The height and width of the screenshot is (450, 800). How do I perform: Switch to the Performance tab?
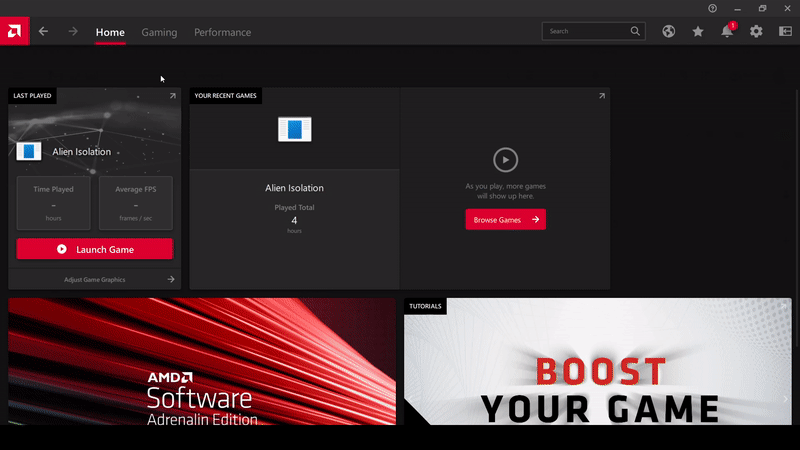222,32
